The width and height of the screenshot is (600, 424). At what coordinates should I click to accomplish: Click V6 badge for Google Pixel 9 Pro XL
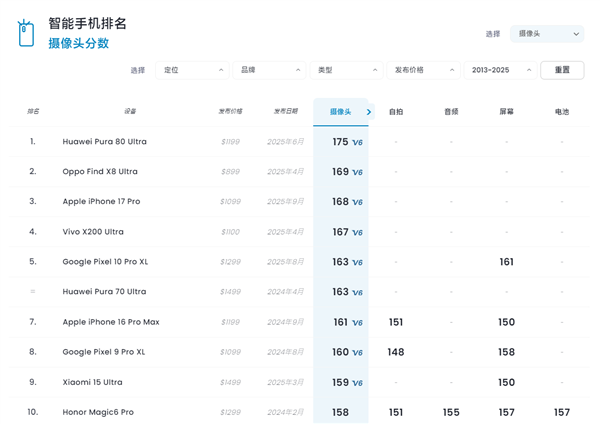pyautogui.click(x=357, y=353)
